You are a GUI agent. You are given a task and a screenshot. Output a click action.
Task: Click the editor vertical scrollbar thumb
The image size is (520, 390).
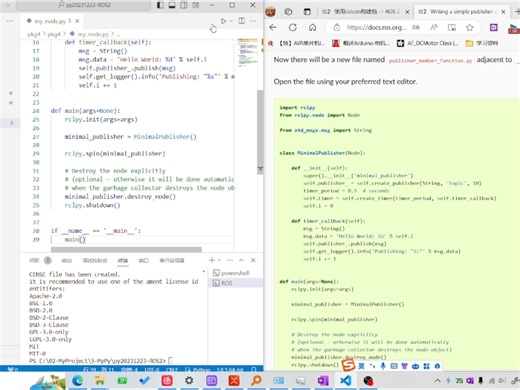(260, 132)
